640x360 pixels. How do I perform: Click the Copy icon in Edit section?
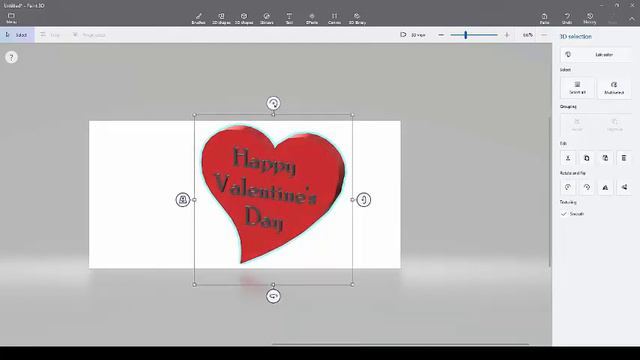point(587,158)
